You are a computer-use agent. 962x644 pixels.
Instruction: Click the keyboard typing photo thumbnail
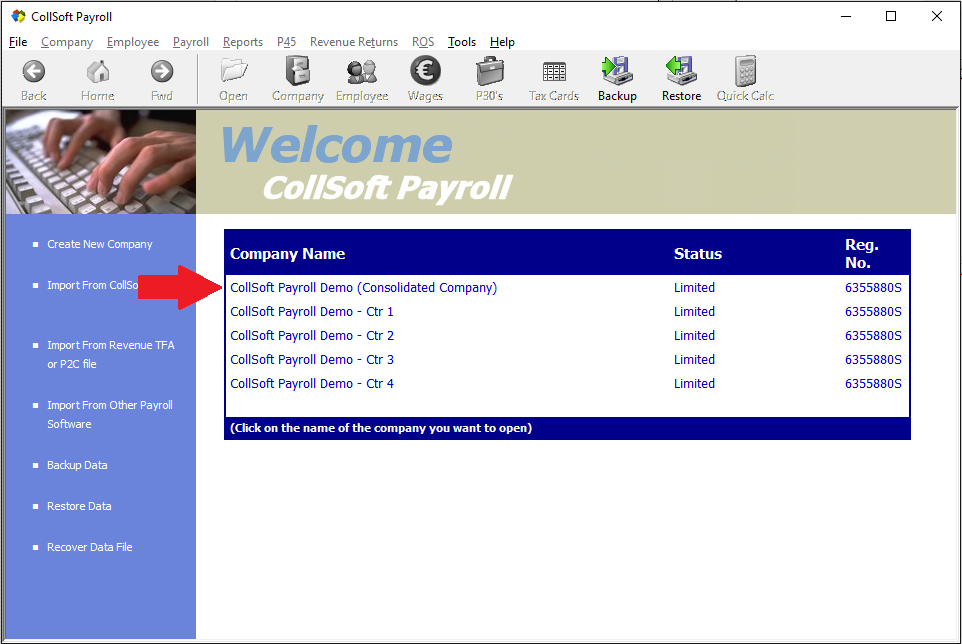click(100, 162)
